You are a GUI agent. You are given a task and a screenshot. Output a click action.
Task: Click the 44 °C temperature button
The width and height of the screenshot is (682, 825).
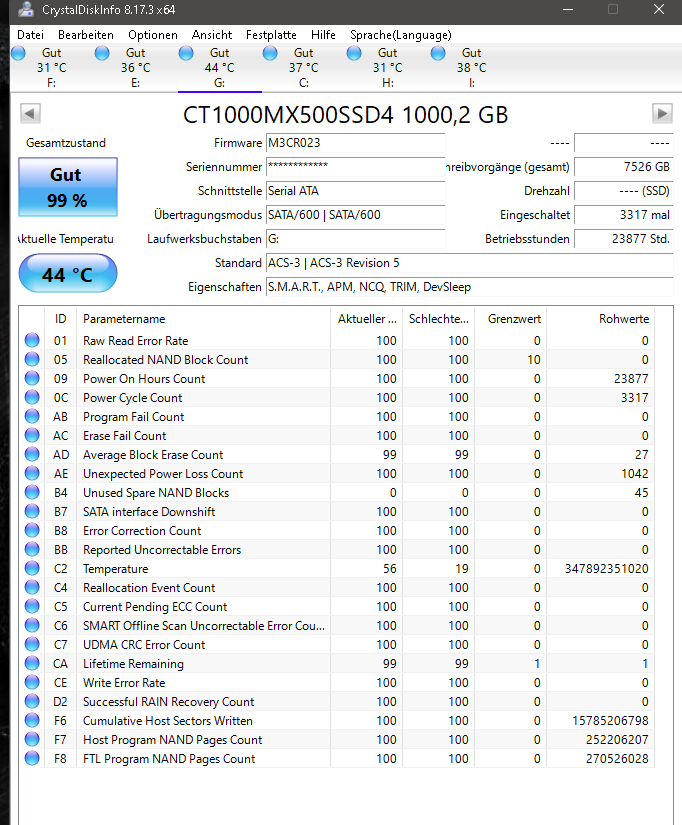(x=68, y=274)
